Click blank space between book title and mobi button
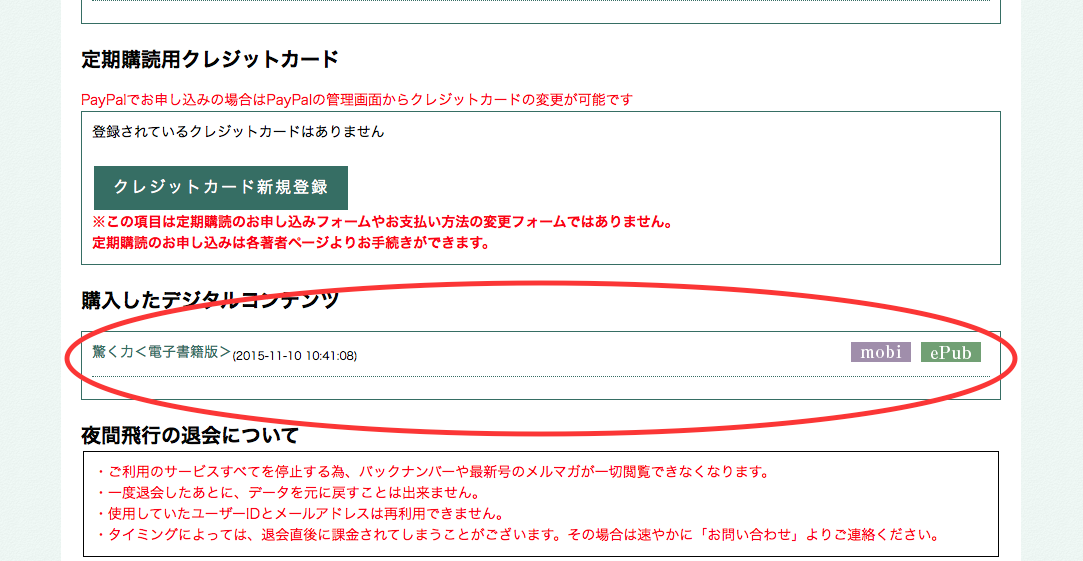Viewport: 1083px width, 561px height. pyautogui.click(x=600, y=353)
